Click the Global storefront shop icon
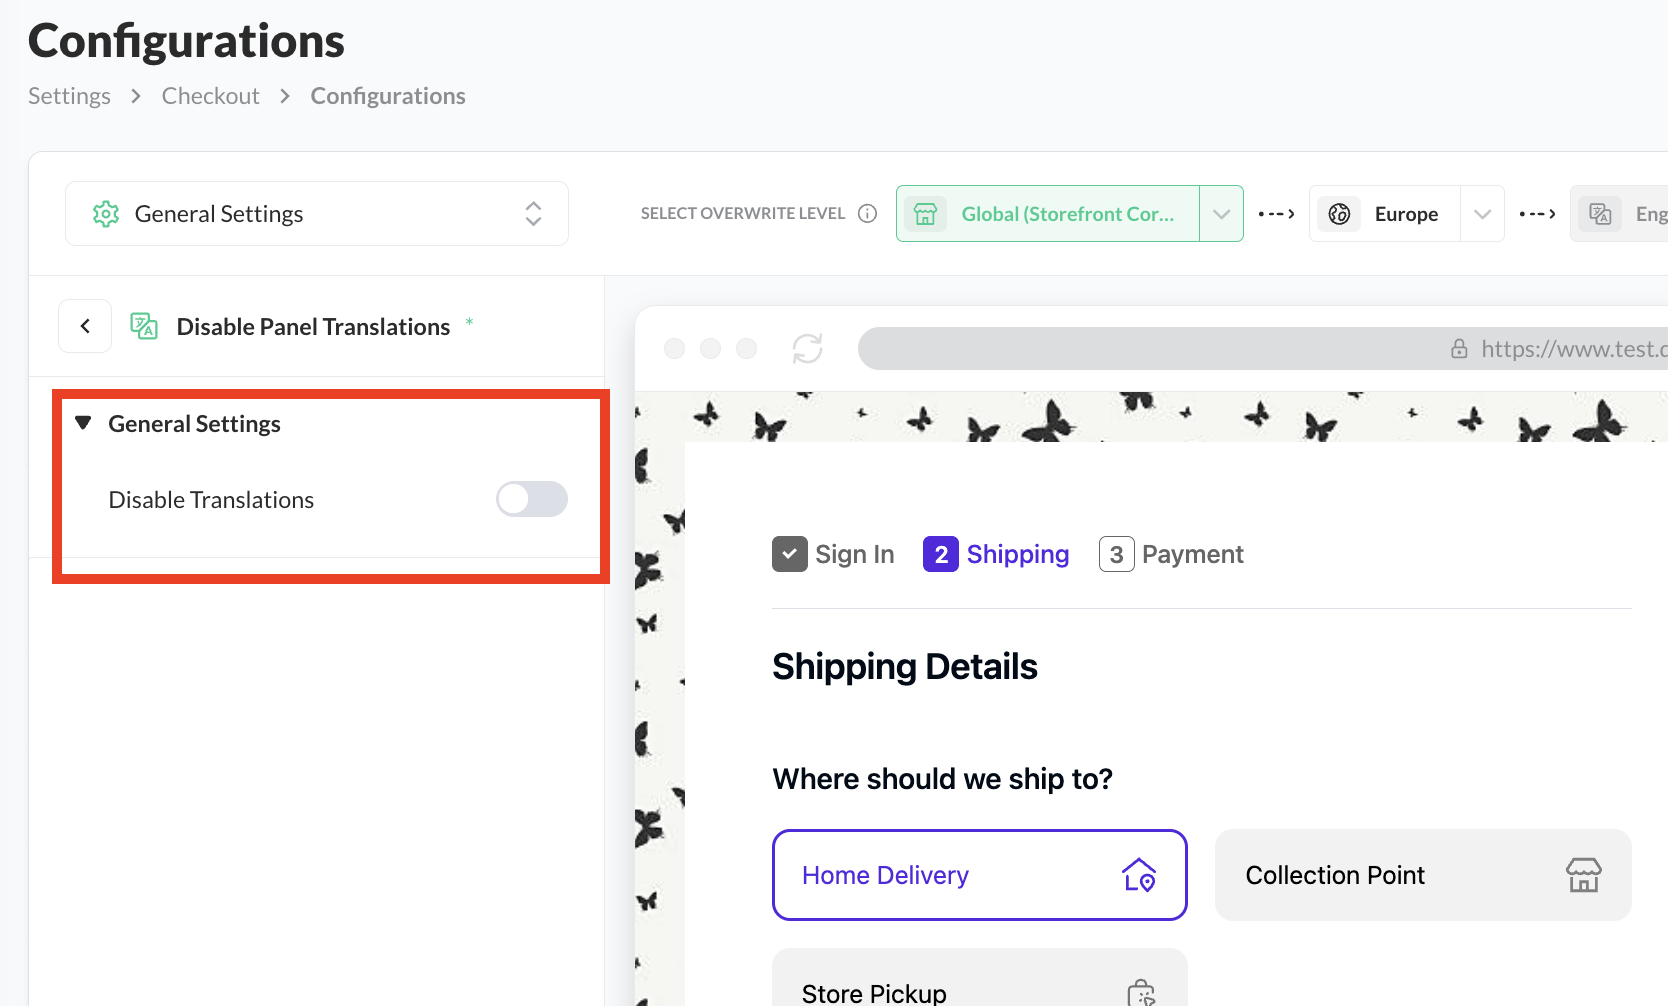1668x1006 pixels. (x=926, y=214)
